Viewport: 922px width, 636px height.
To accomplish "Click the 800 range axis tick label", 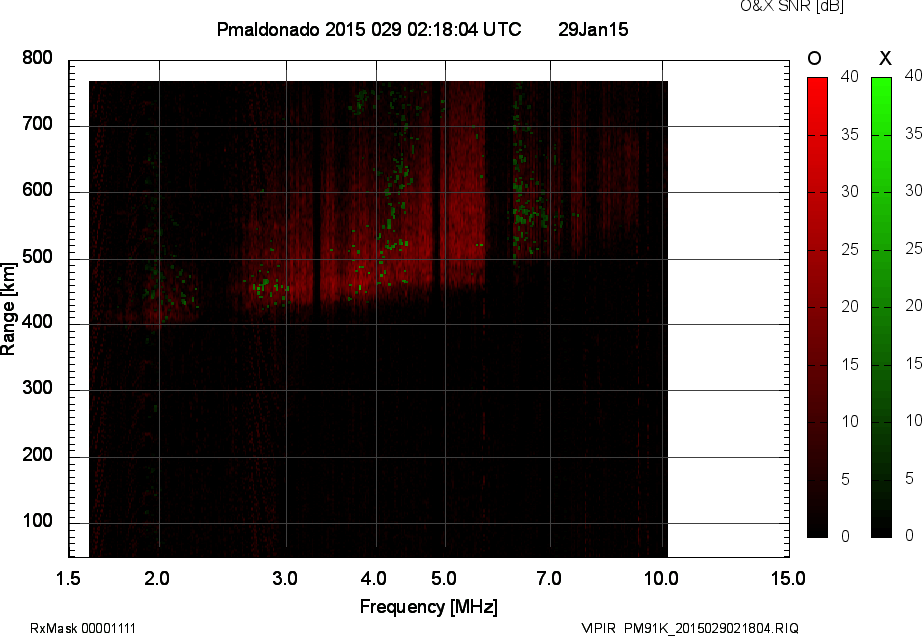I will [38, 58].
